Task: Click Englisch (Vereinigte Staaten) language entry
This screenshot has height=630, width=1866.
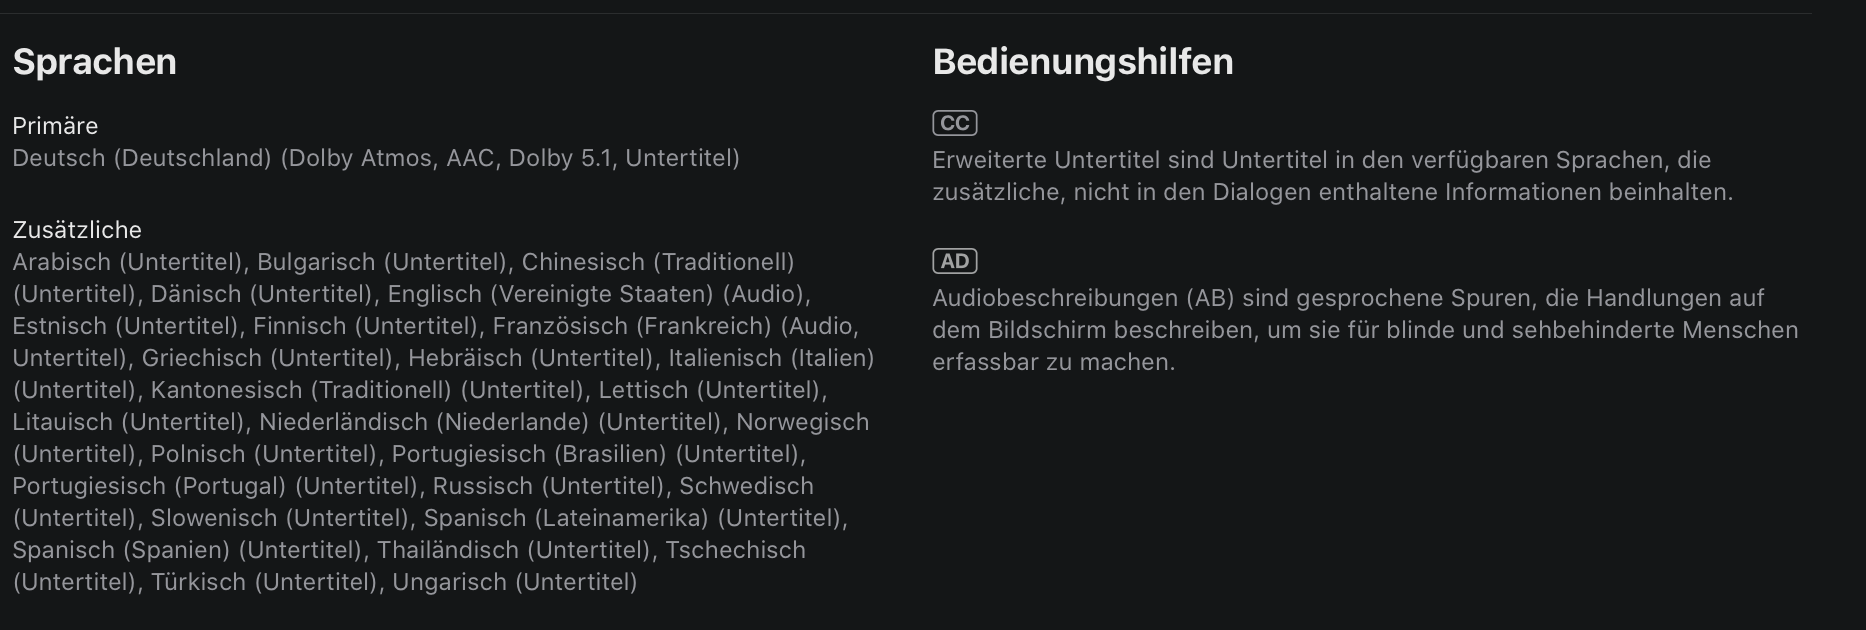Action: [550, 294]
